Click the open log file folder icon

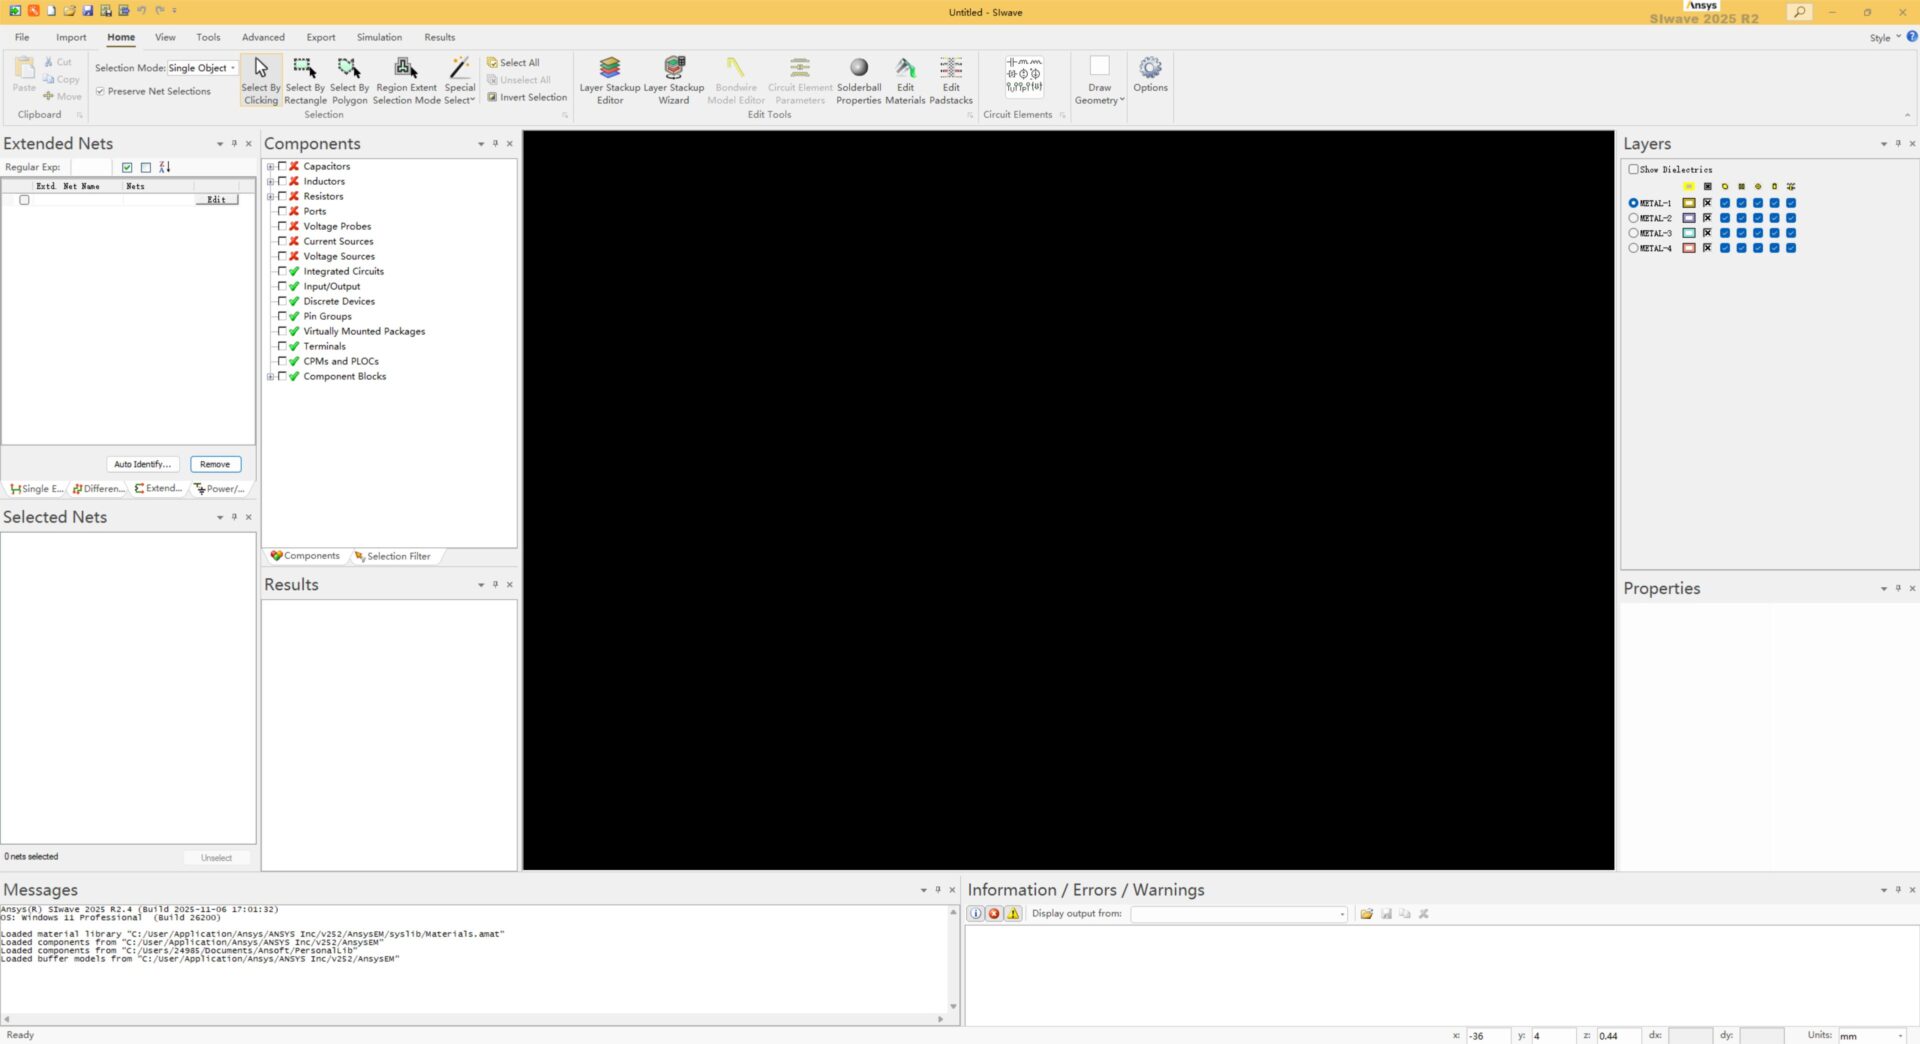point(1366,913)
